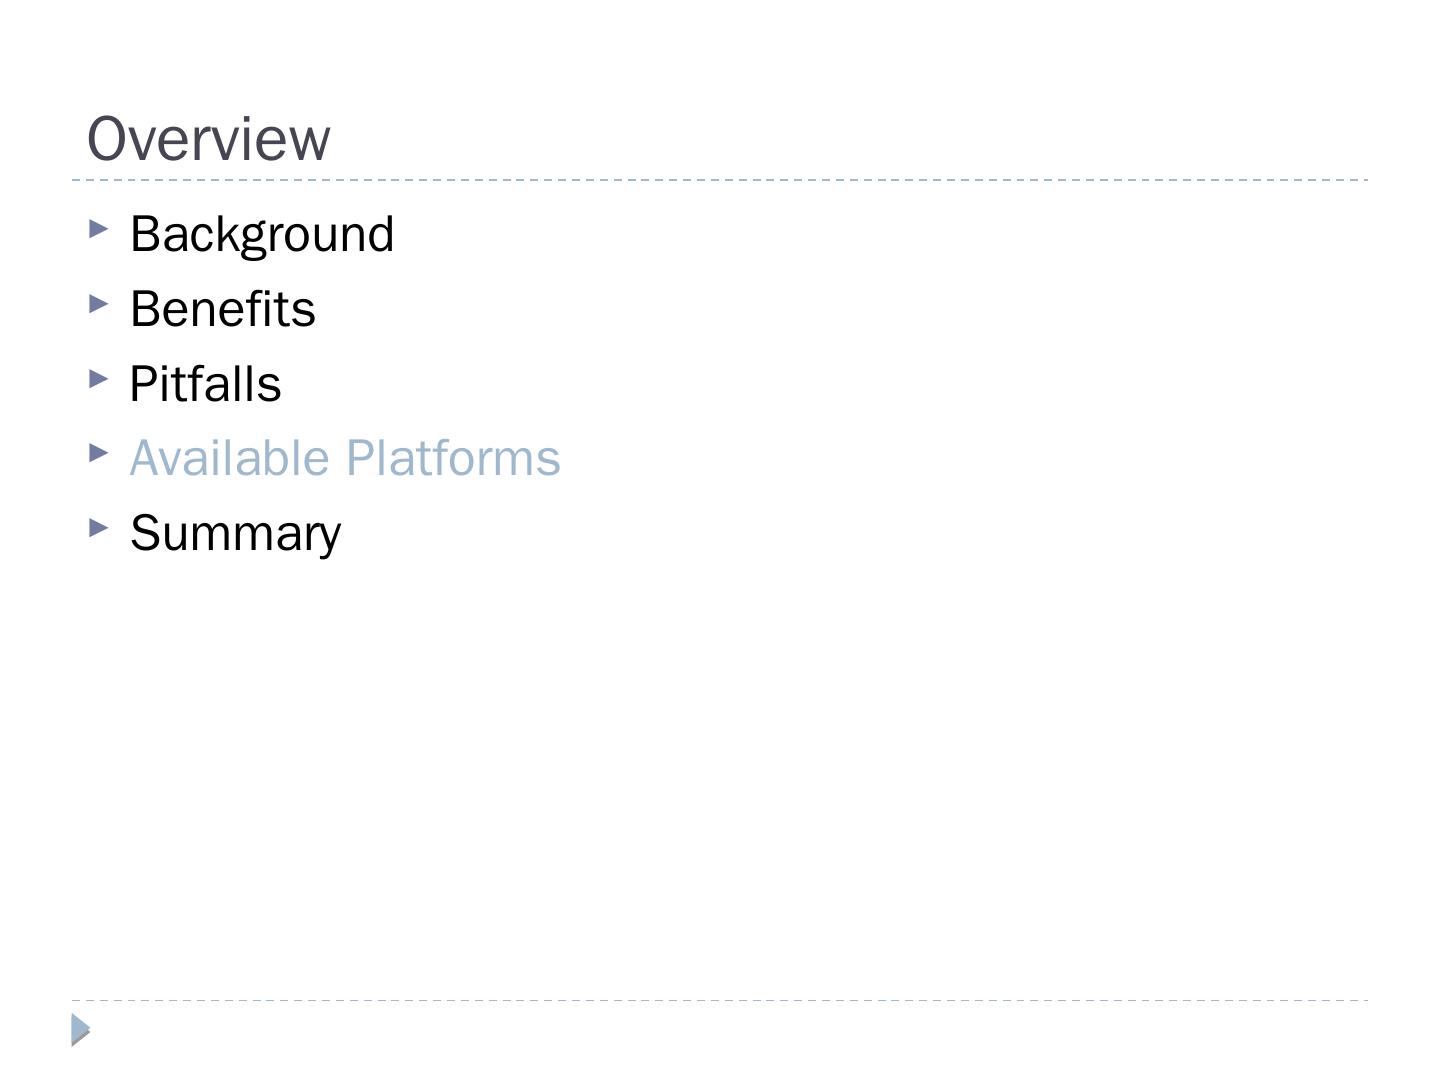This screenshot has width=1440, height=1080.
Task: Click the bullet arrow beside Available Platforms
Action: tap(98, 452)
